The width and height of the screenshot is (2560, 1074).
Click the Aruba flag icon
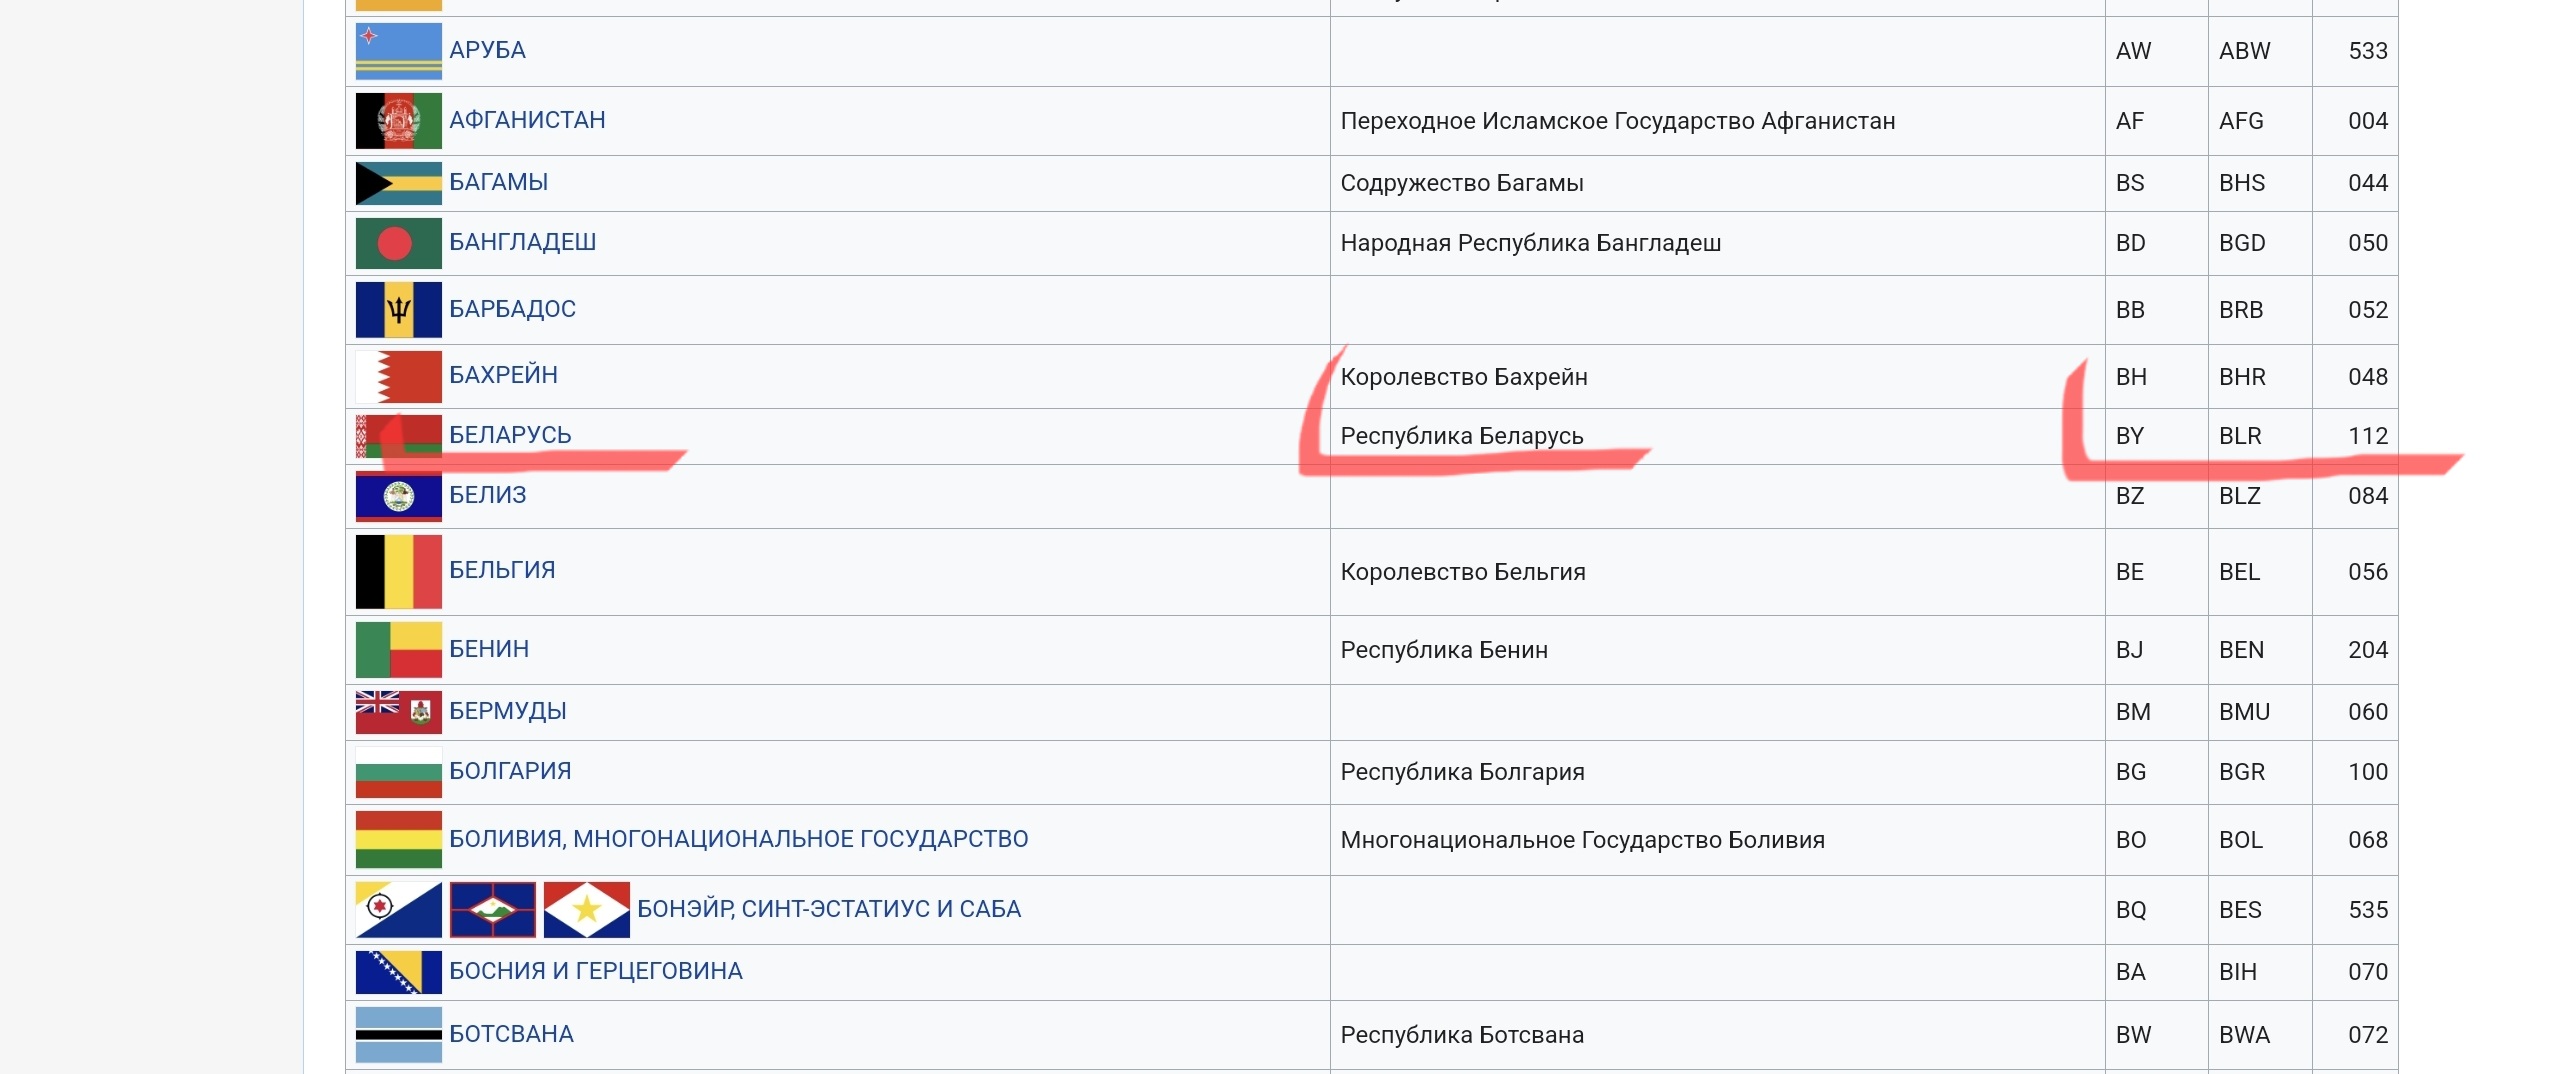[398, 51]
